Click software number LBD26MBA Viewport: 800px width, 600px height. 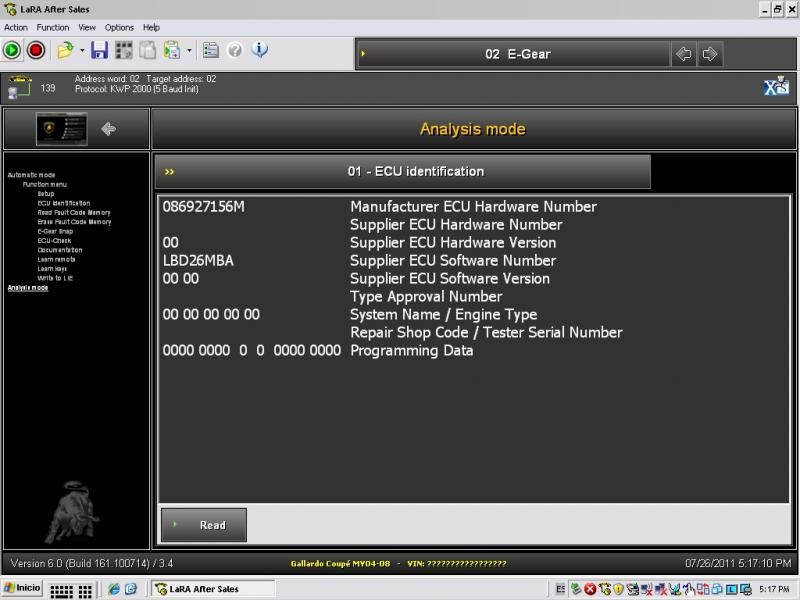(198, 261)
